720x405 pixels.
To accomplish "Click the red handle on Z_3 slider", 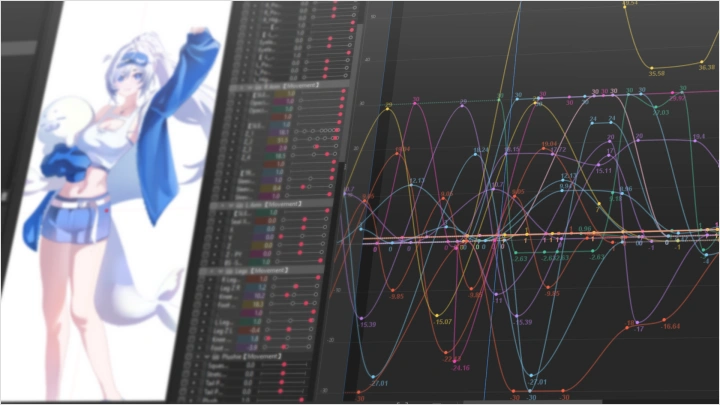I will click(x=316, y=146).
